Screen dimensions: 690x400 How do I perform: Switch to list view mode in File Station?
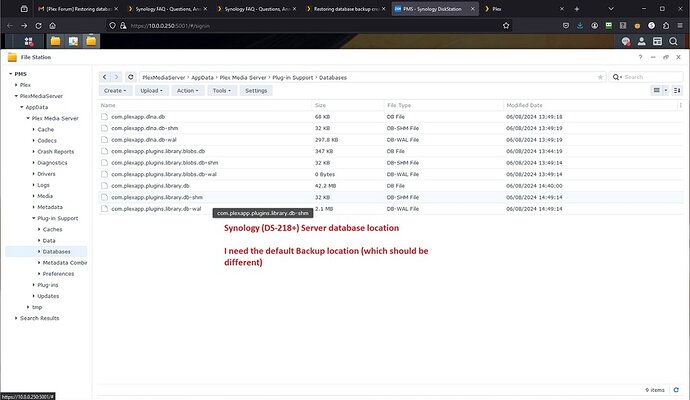(657, 91)
